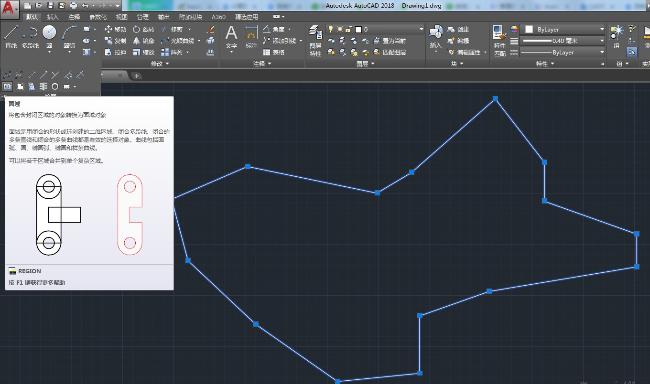
Task: Open the AutoCAD application menu button
Action: (10, 8)
